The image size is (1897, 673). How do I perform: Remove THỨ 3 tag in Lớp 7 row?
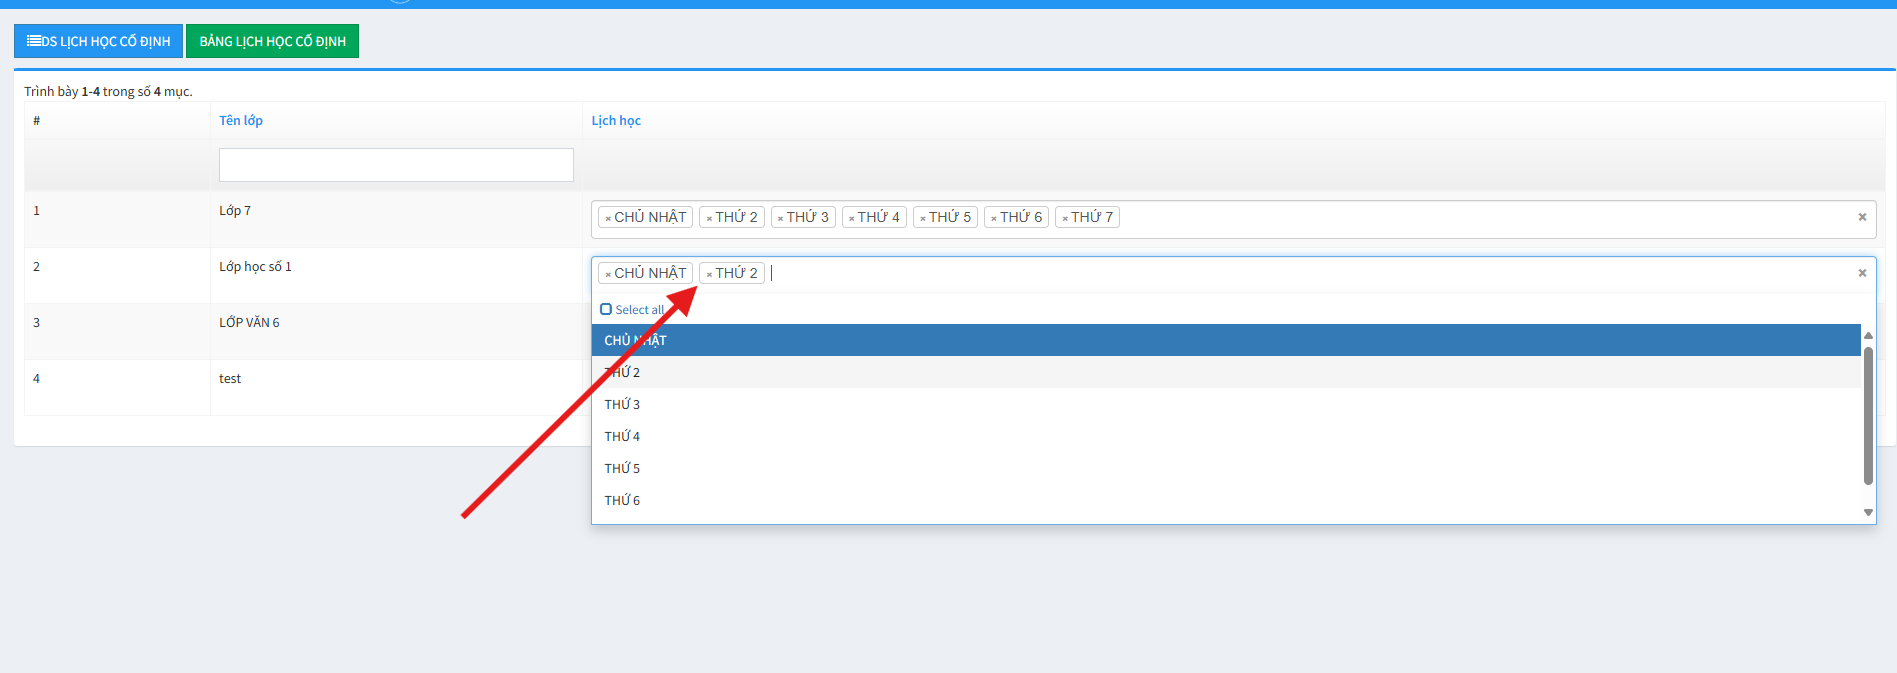coord(780,218)
